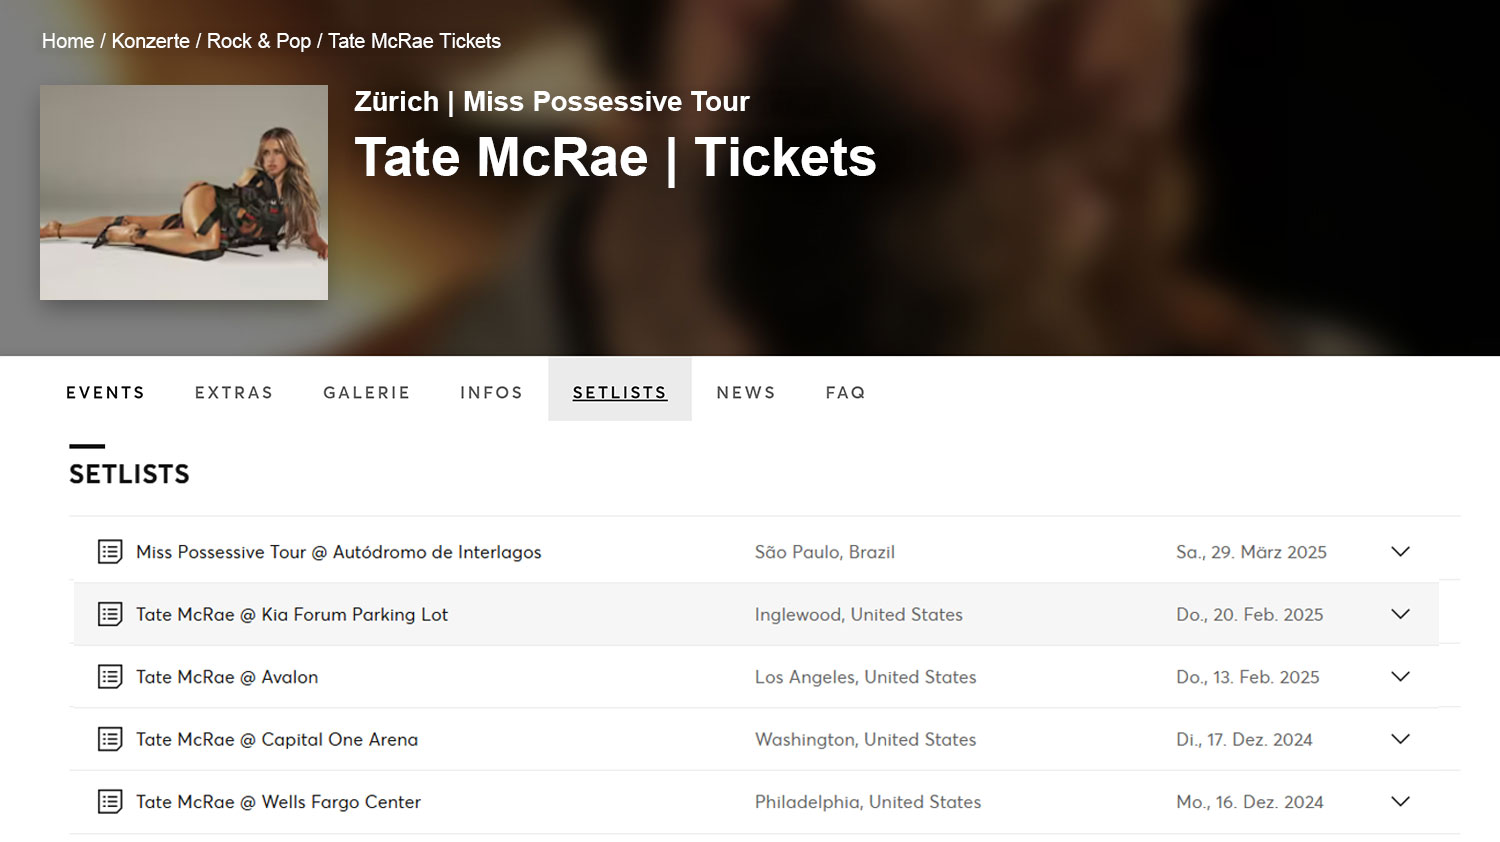Viewport: 1500px width, 842px height.
Task: Open Konzerte breadcrumb link
Action: tap(150, 41)
